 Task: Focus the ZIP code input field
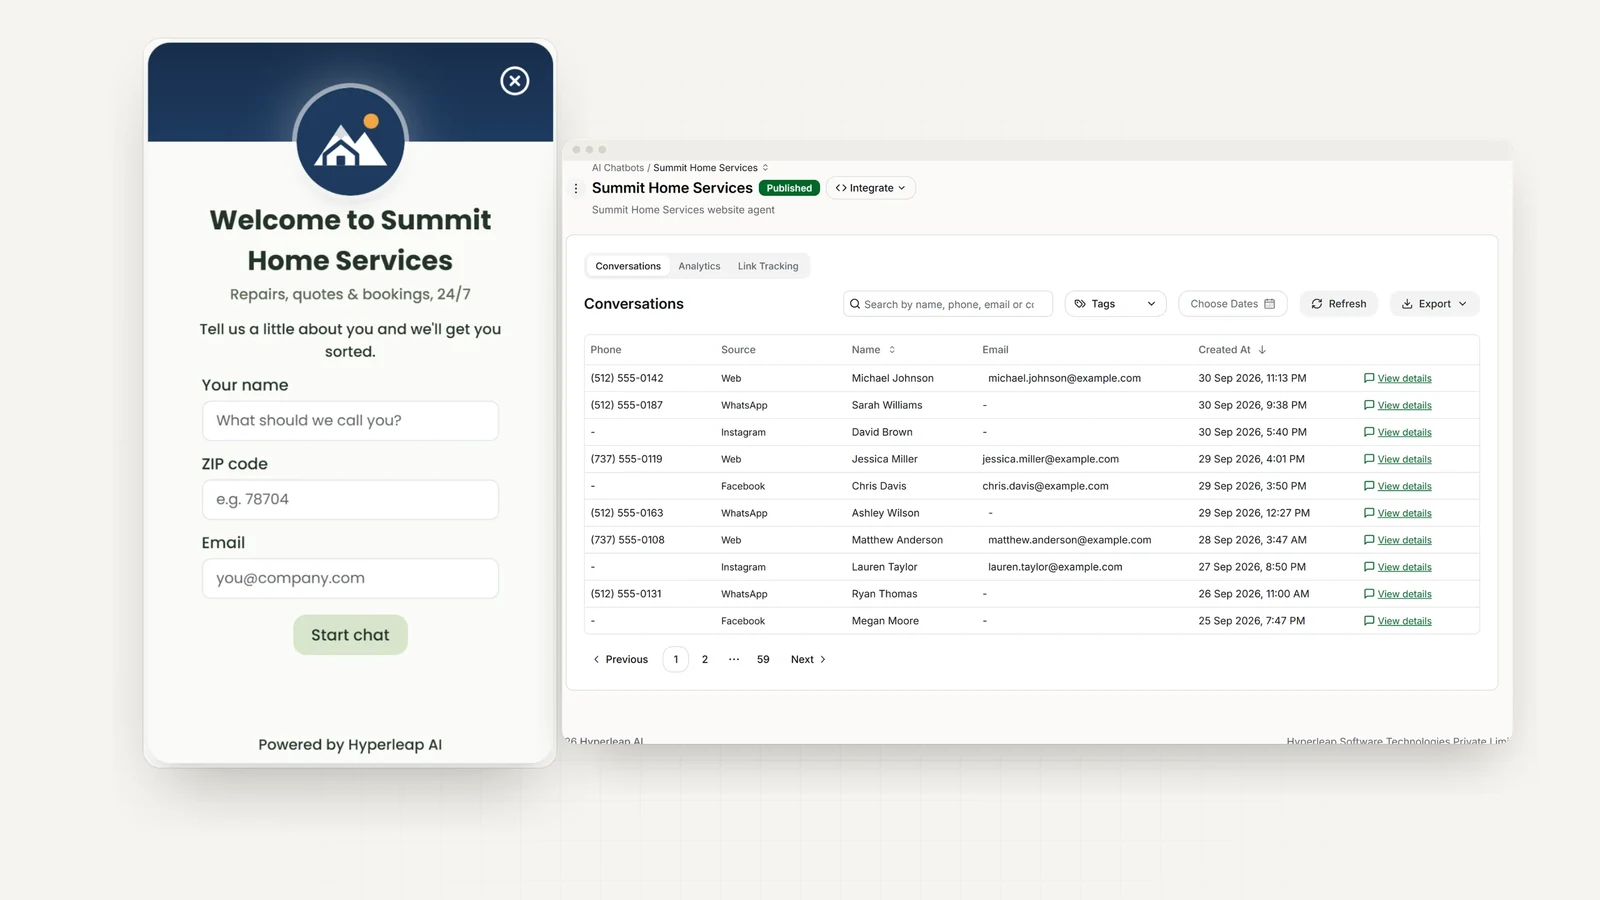point(350,500)
